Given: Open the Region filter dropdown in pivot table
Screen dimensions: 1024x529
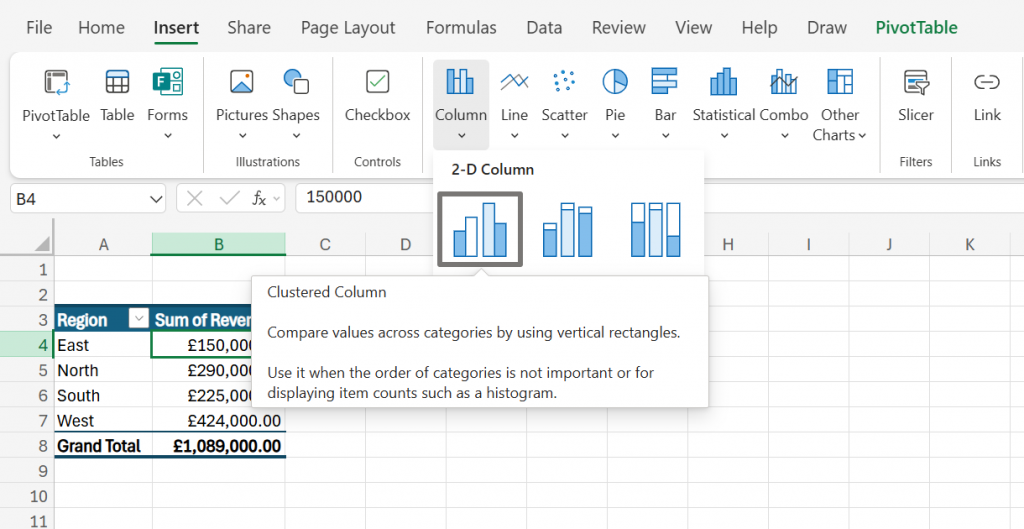Looking at the screenshot, I should click(x=139, y=320).
